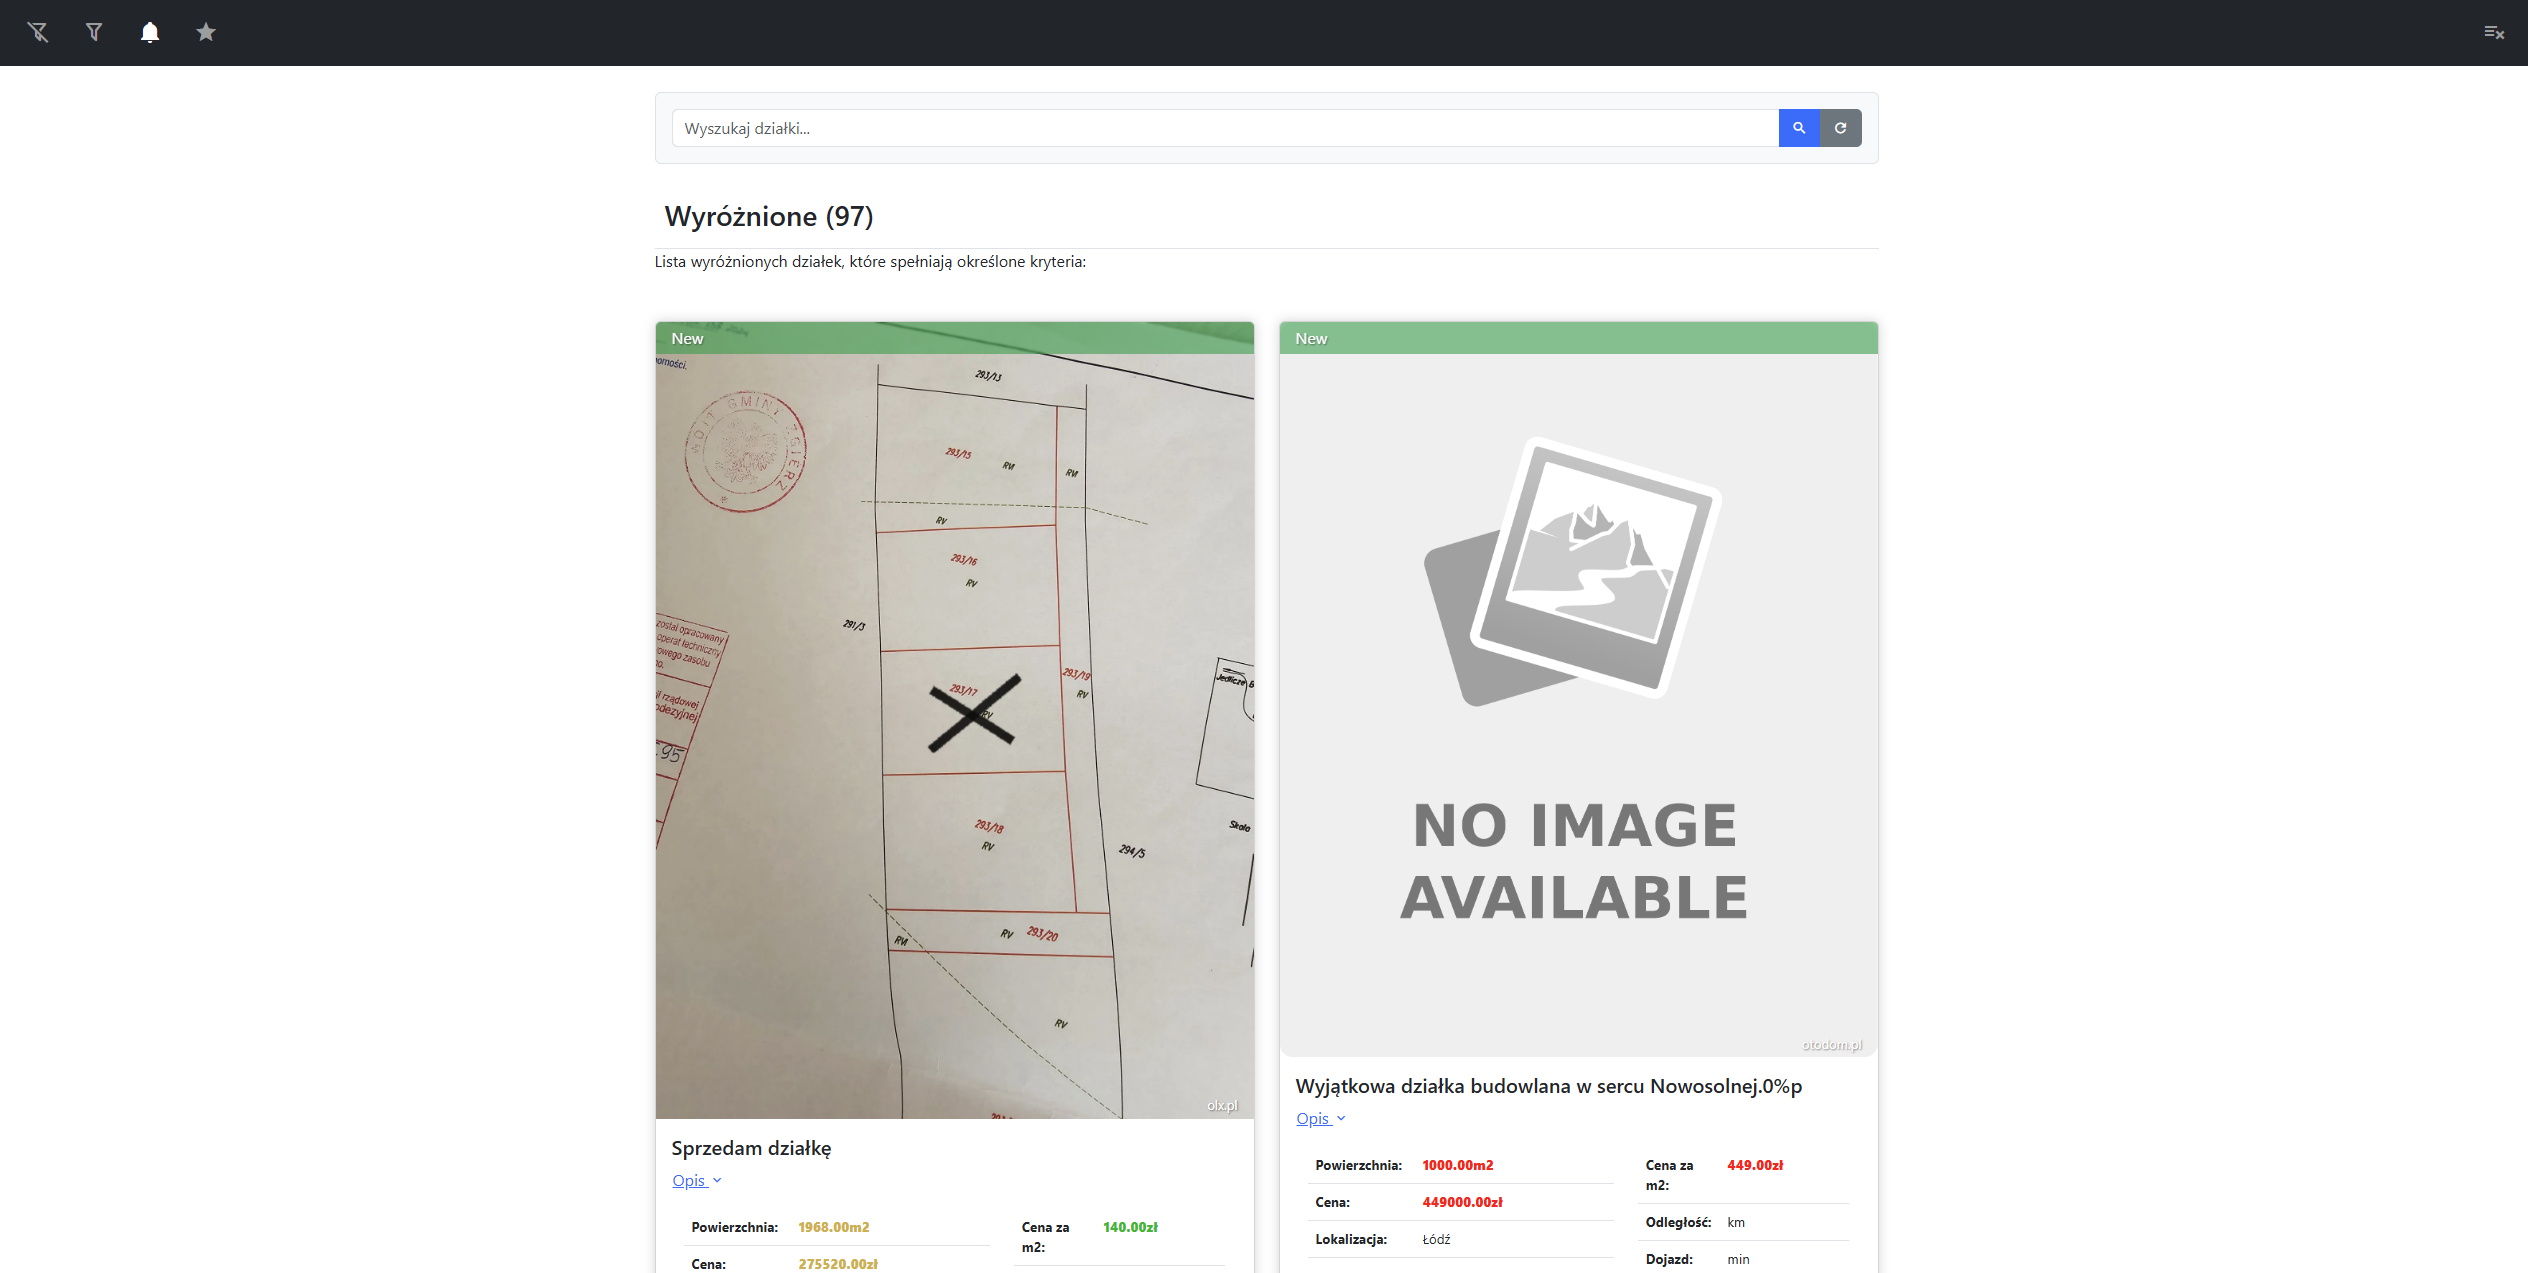Click the gray refresh search button

1840,128
